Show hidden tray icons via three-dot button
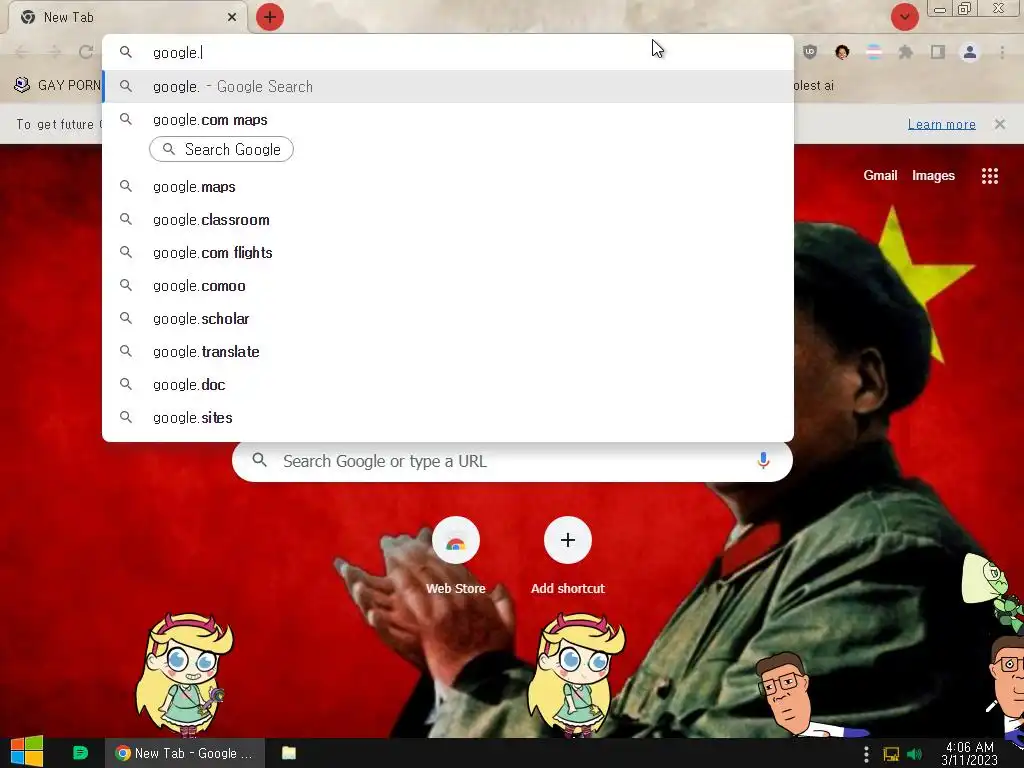The height and width of the screenshot is (768, 1024). (x=866, y=754)
